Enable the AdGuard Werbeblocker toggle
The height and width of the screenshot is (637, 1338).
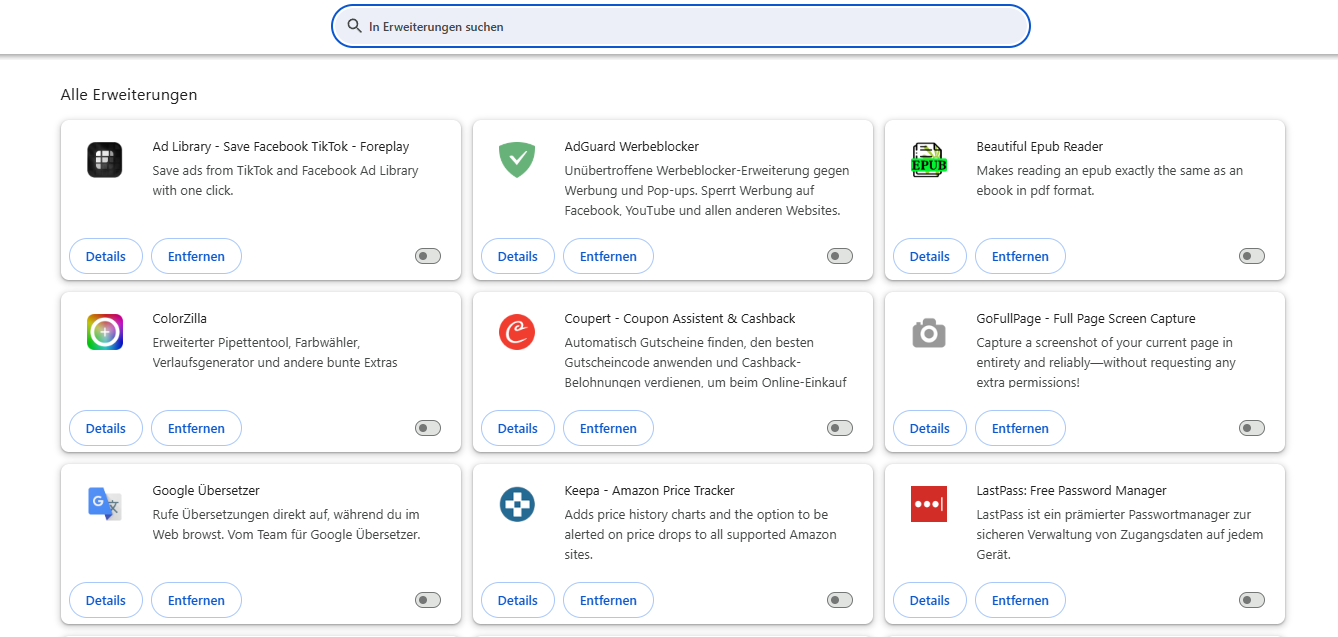(x=840, y=256)
